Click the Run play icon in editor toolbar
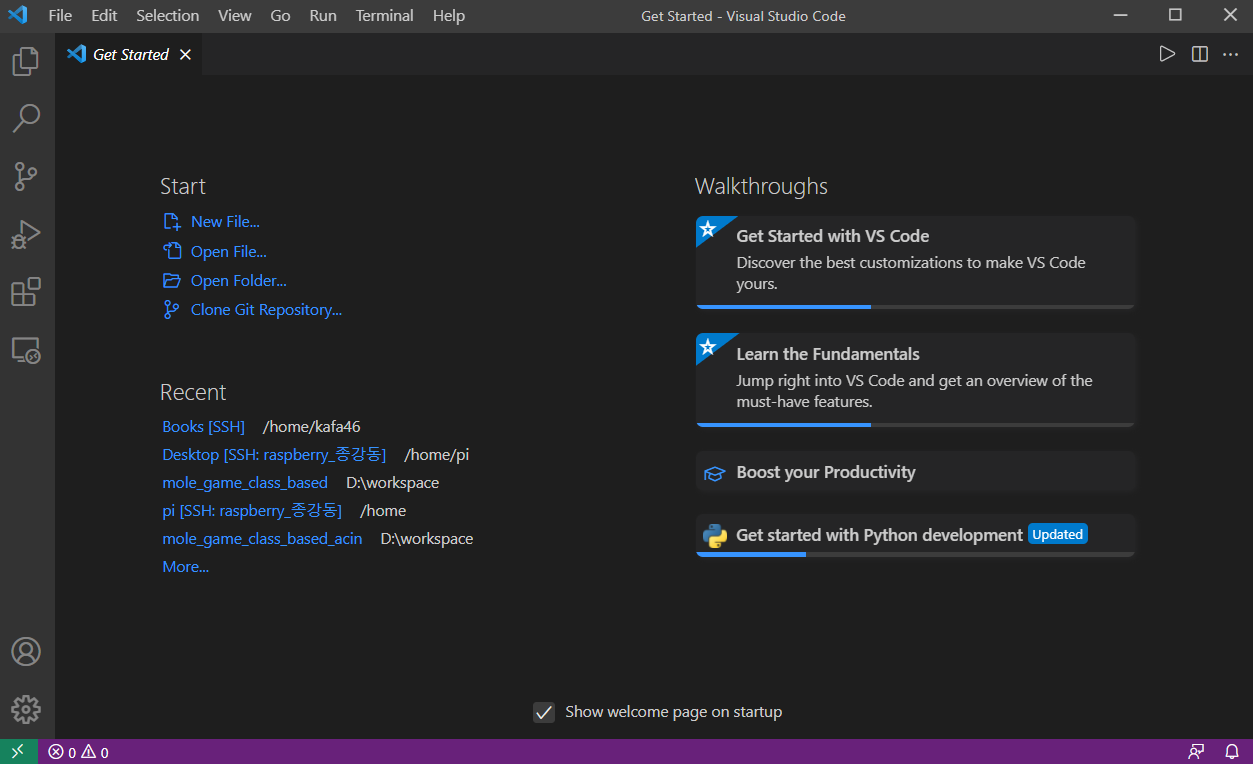Screen dimensions: 1253x764 point(1167,54)
